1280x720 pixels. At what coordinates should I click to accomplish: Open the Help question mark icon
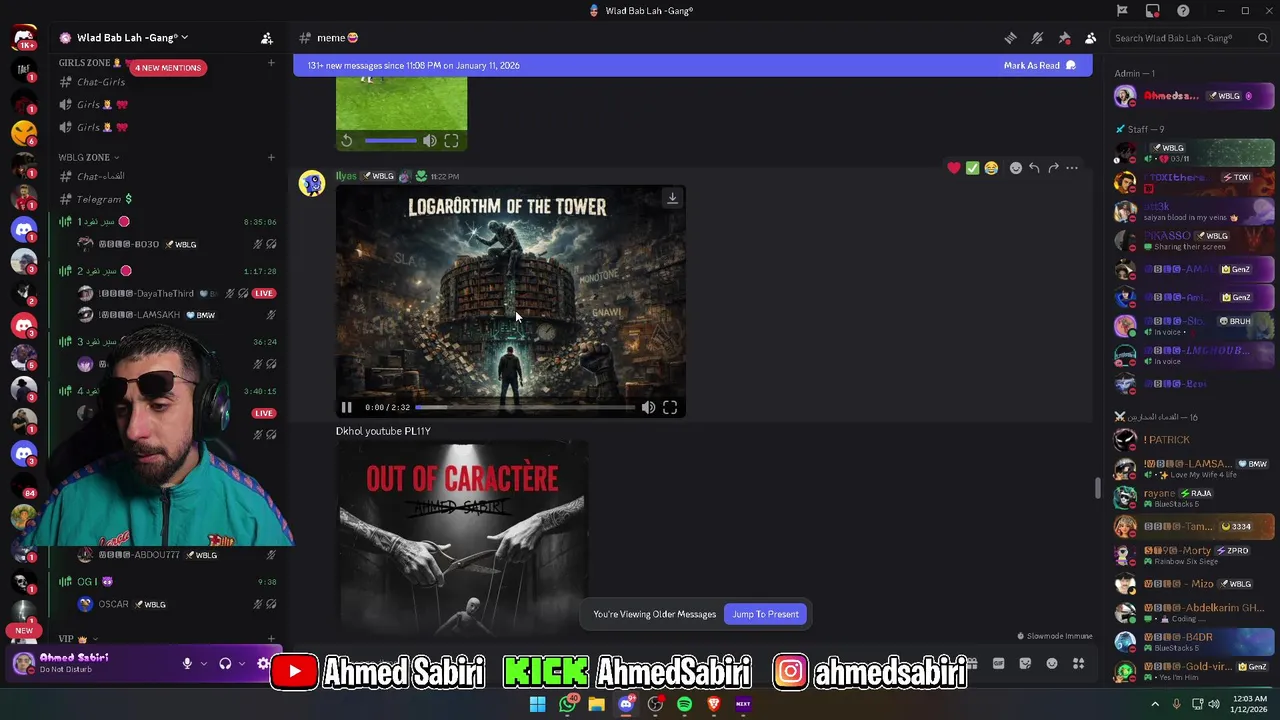[1183, 11]
